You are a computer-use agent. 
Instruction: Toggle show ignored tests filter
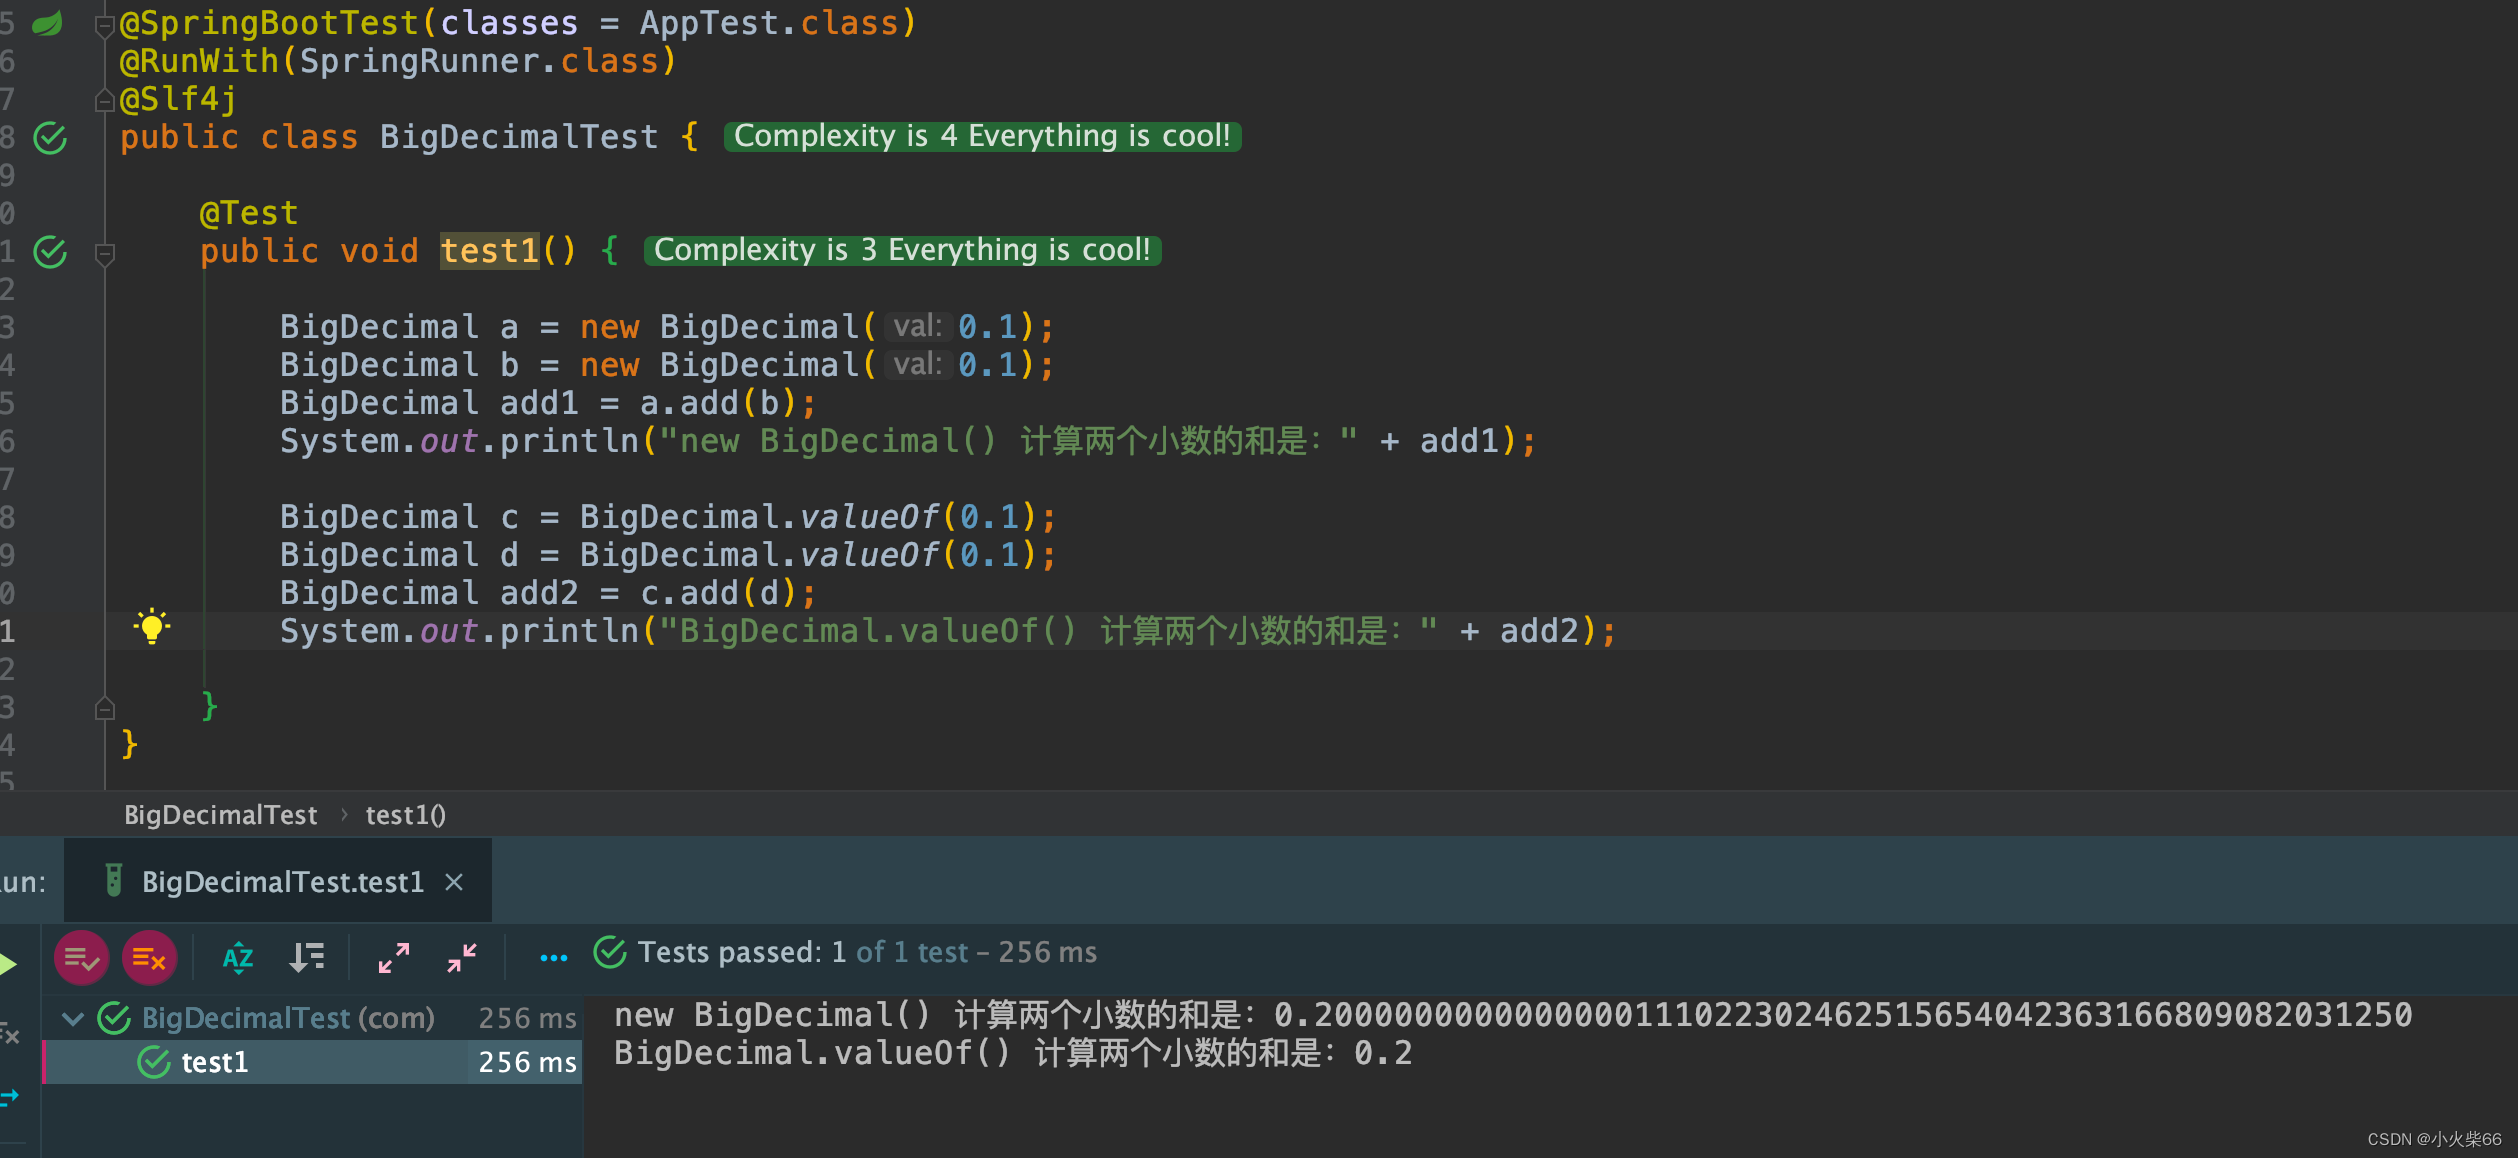coord(149,958)
